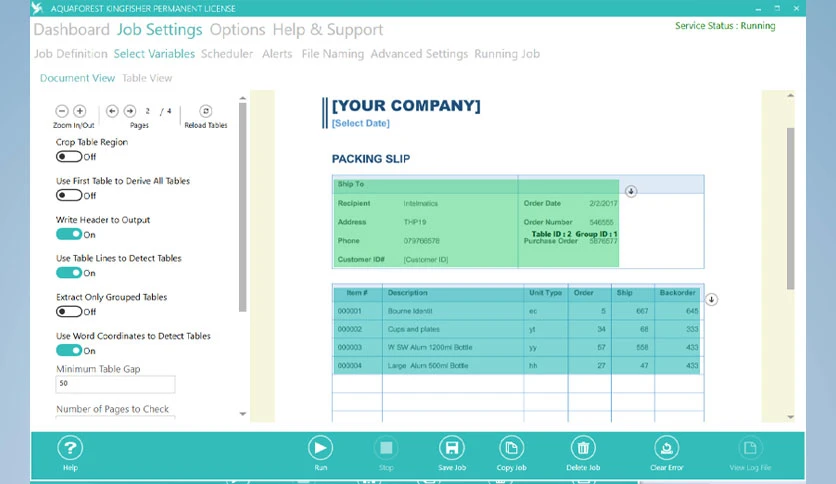The height and width of the screenshot is (484, 836).
Task: Click the Aquaforest Kingfisher logo icon
Action: tap(37, 8)
